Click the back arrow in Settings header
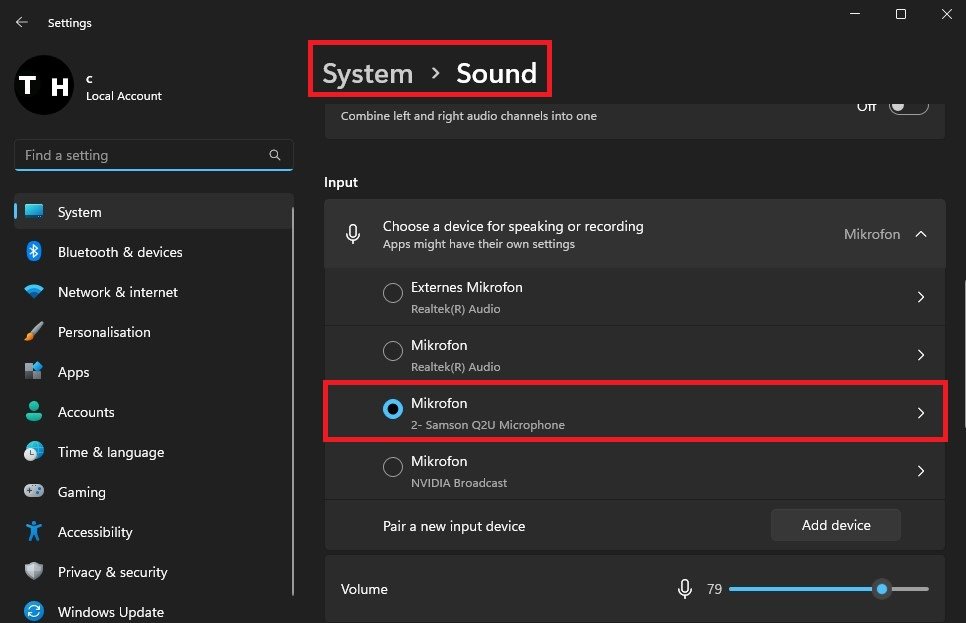 click(22, 22)
